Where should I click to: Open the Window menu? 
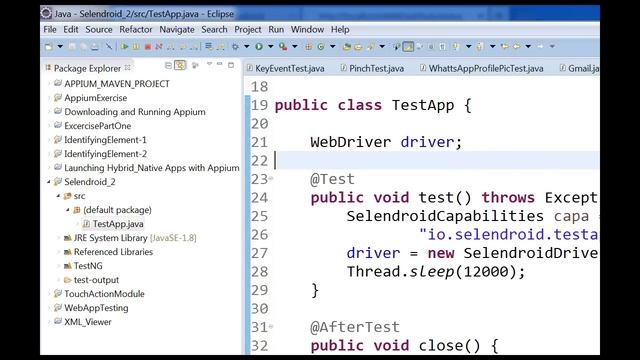coord(307,29)
